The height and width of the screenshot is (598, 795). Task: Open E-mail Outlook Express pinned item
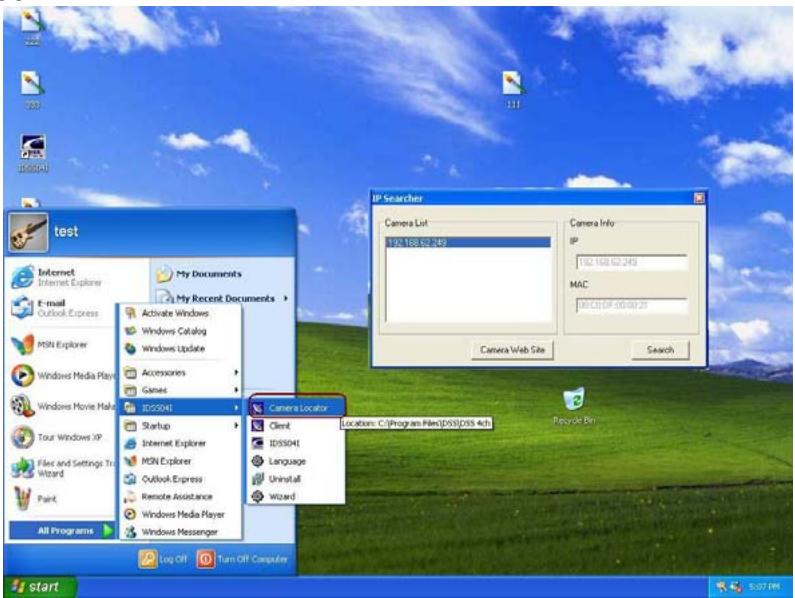56,308
